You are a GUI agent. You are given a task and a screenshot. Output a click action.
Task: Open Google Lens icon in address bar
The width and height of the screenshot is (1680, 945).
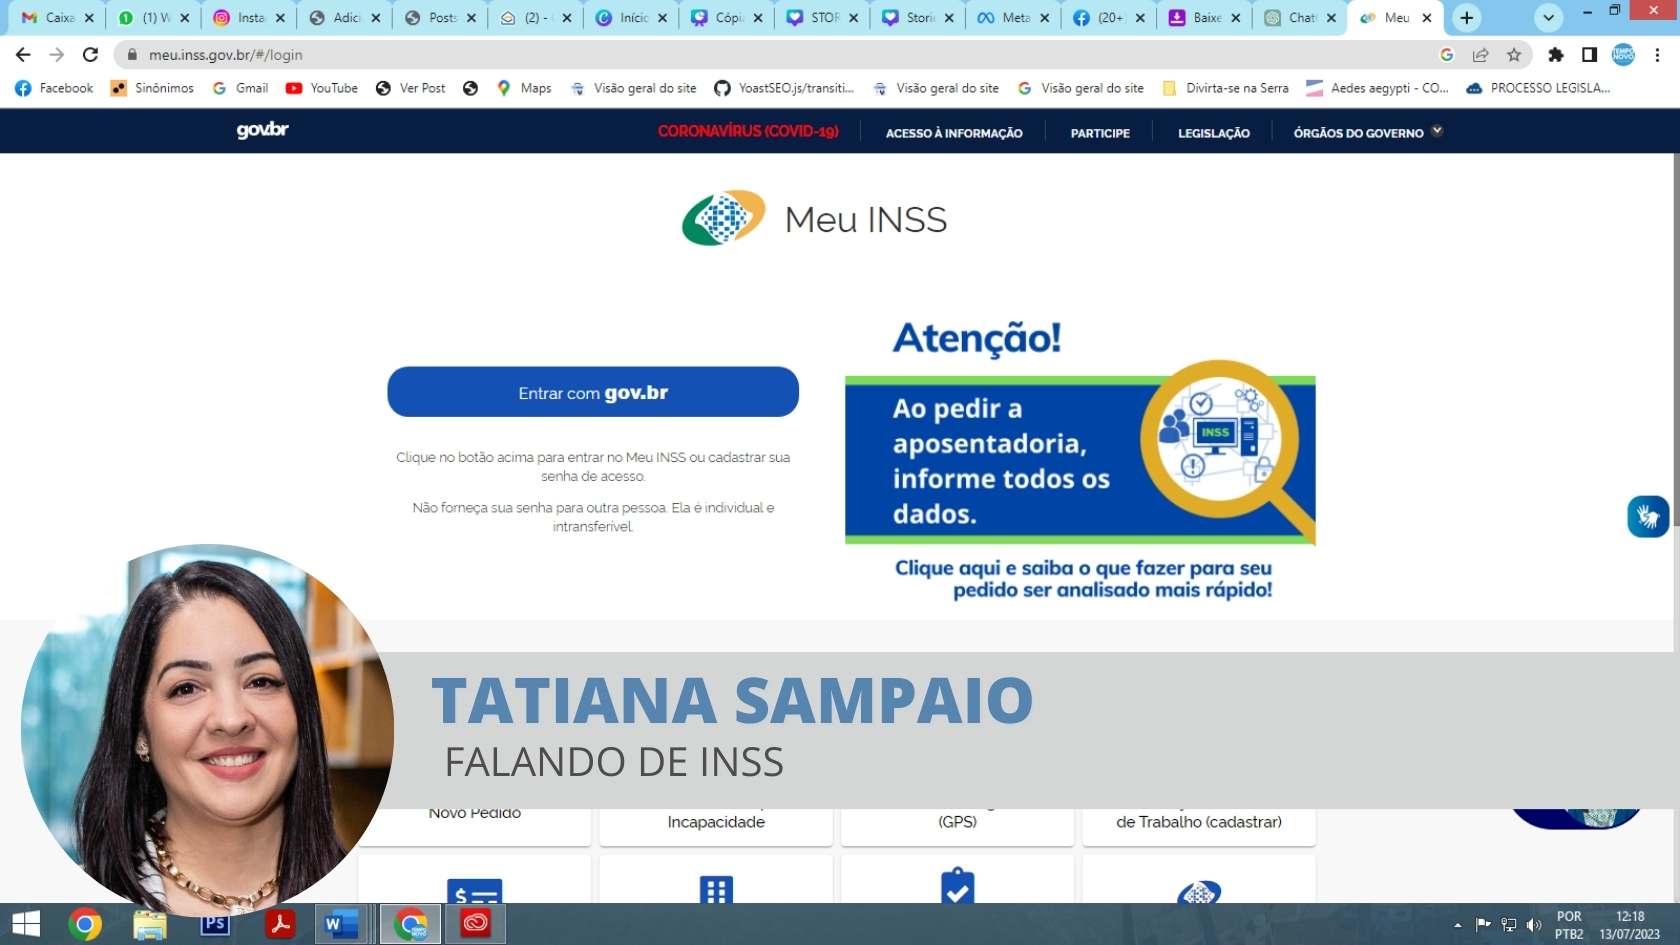tap(1446, 55)
